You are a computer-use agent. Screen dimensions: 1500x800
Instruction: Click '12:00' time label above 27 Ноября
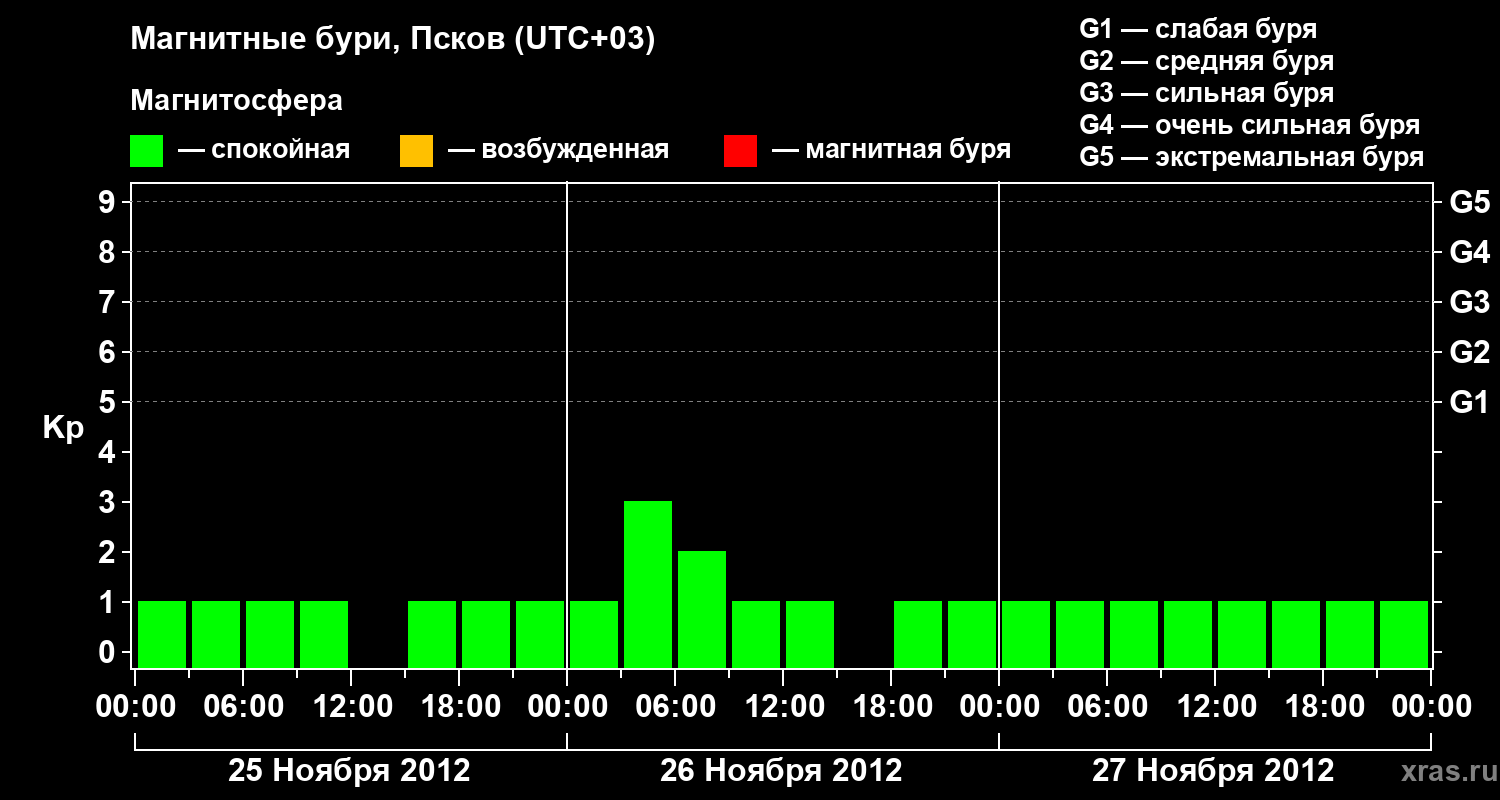point(1215,707)
